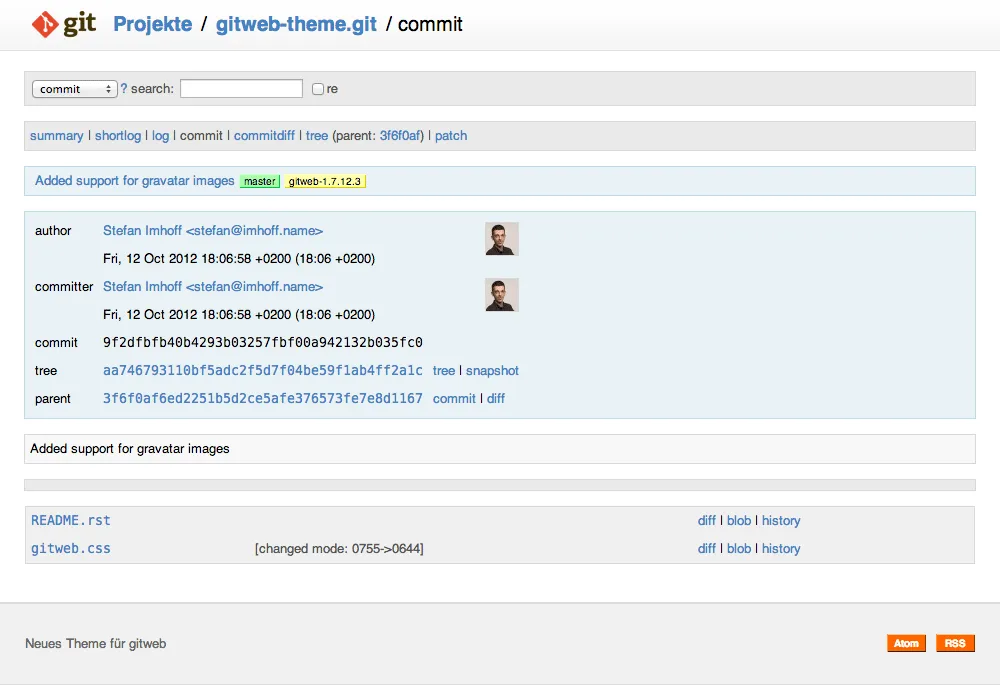Switch to the shortlog view

point(117,135)
